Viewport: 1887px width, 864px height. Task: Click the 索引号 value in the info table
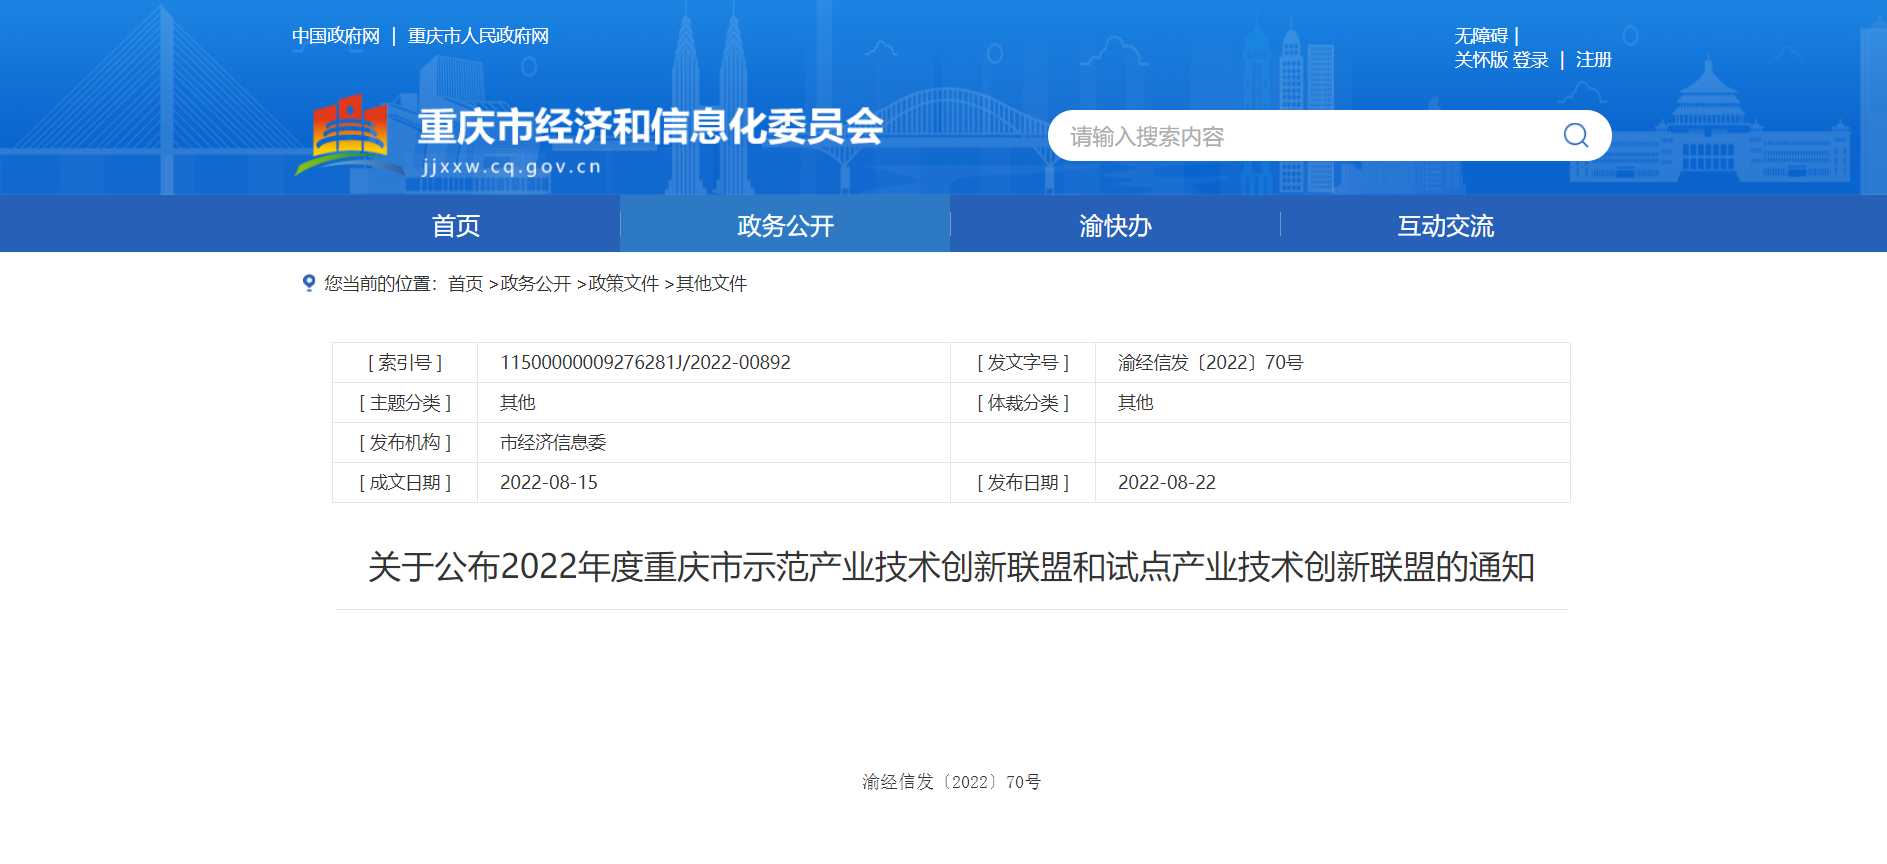(645, 363)
